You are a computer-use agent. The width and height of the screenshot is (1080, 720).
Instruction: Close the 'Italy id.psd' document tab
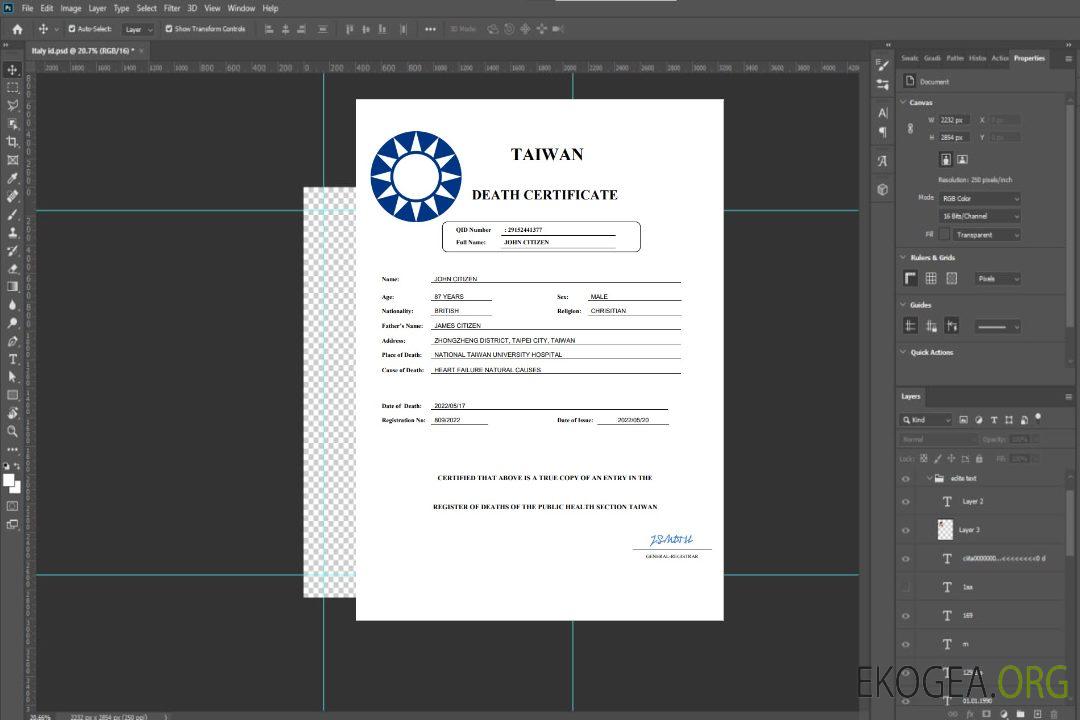pyautogui.click(x=142, y=51)
